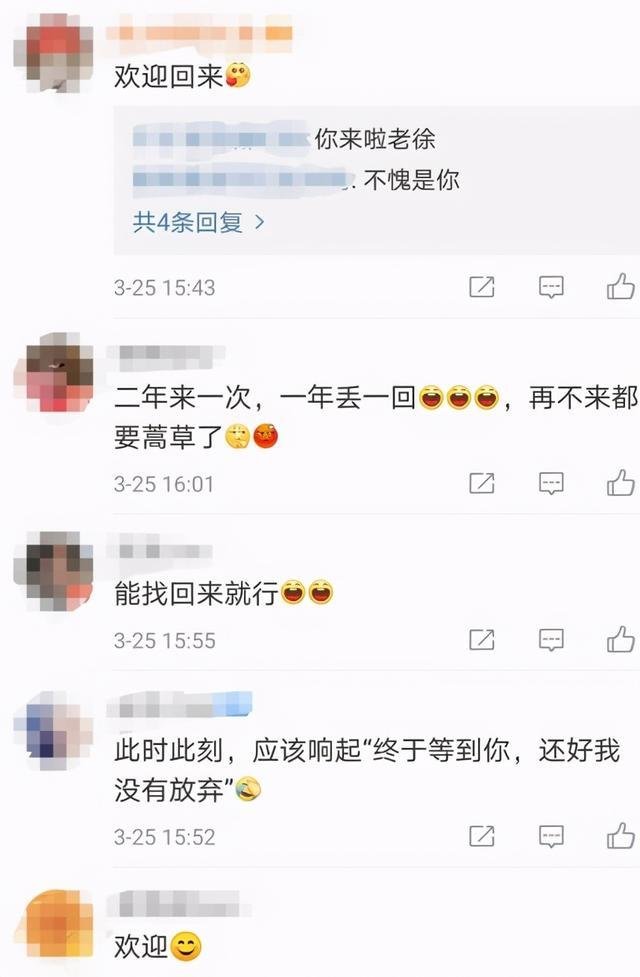Image resolution: width=640 pixels, height=977 pixels.
Task: Expand the 共4条回复 replies link
Action: click(199, 222)
